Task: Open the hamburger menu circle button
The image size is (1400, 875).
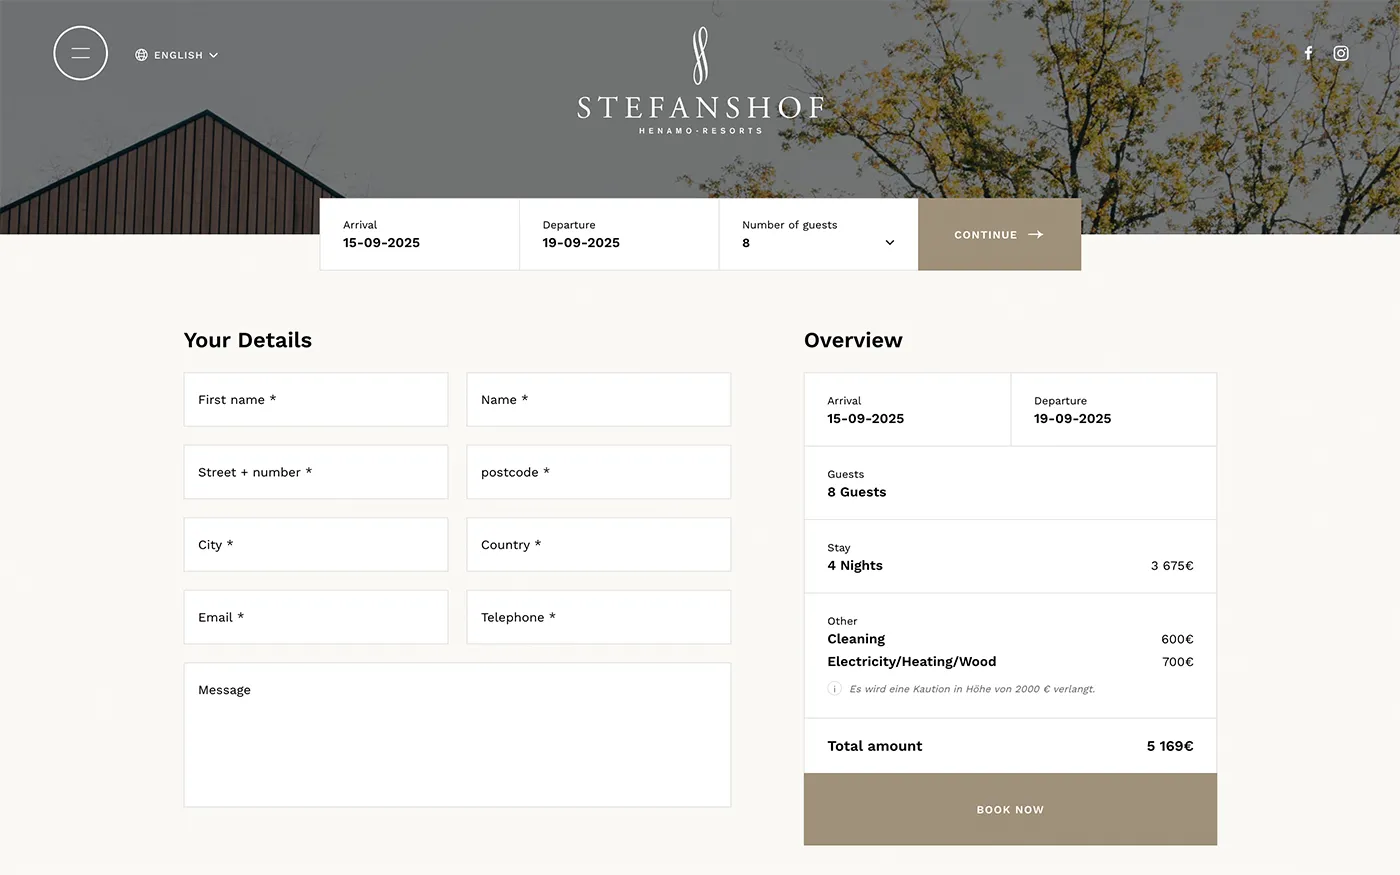Action: pyautogui.click(x=80, y=54)
